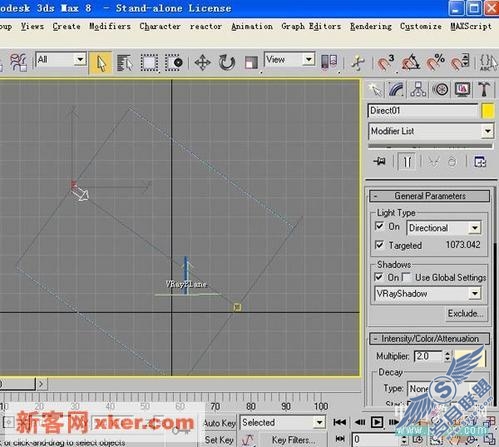Open the VRayShadow type dropdown

475,294
